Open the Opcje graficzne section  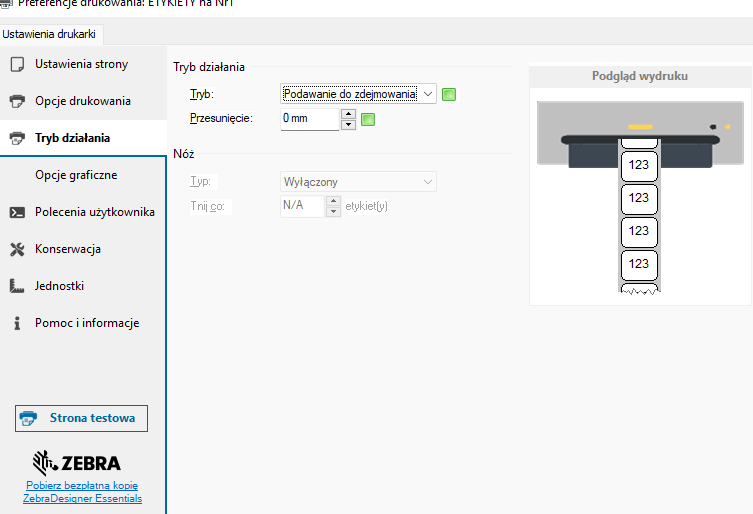coord(76,175)
